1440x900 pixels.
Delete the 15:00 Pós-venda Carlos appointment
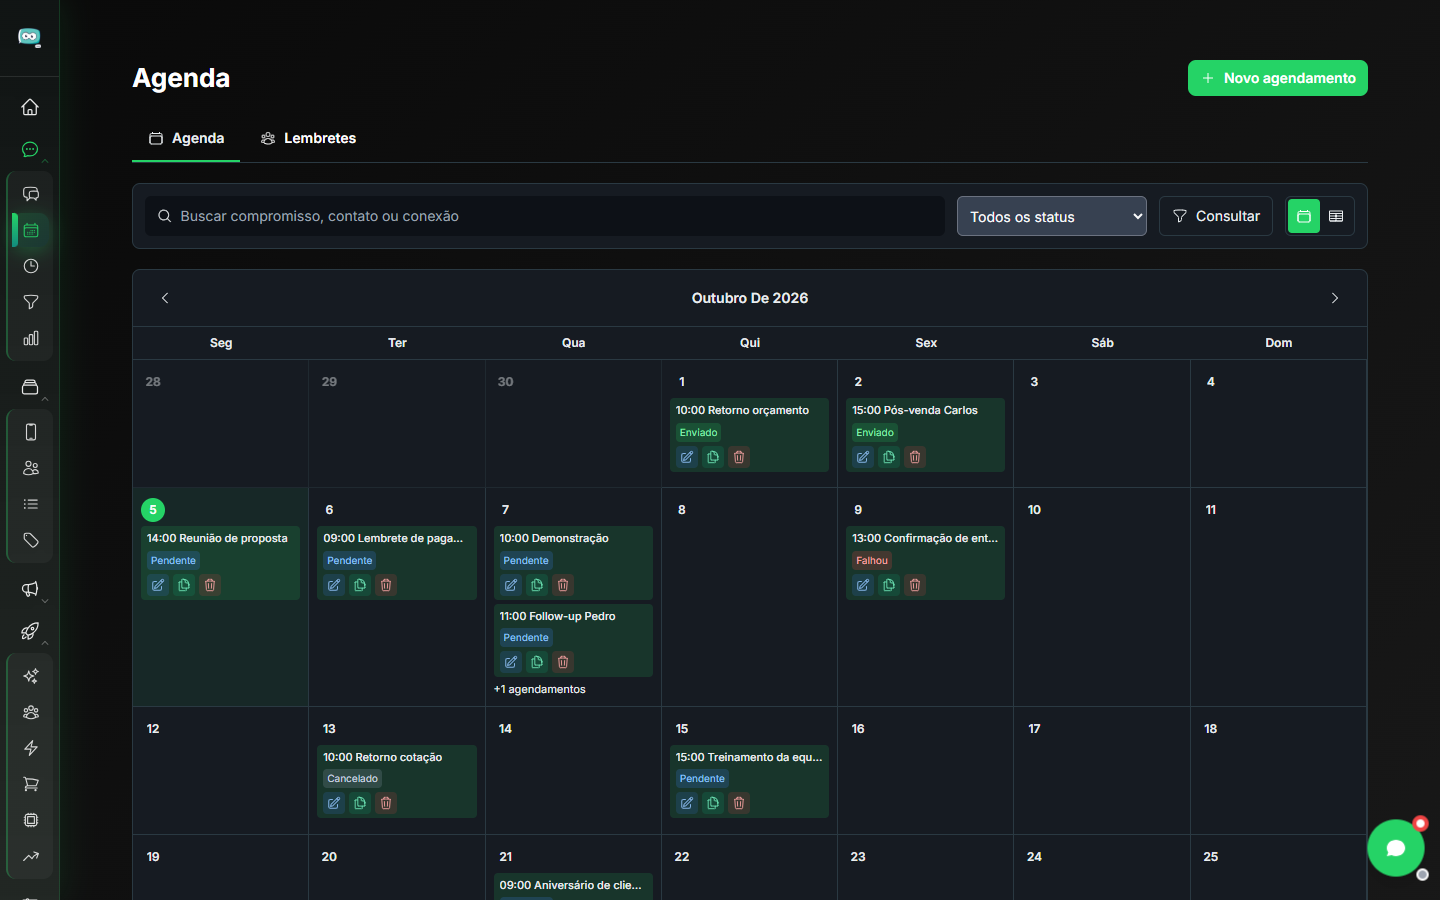click(x=915, y=457)
